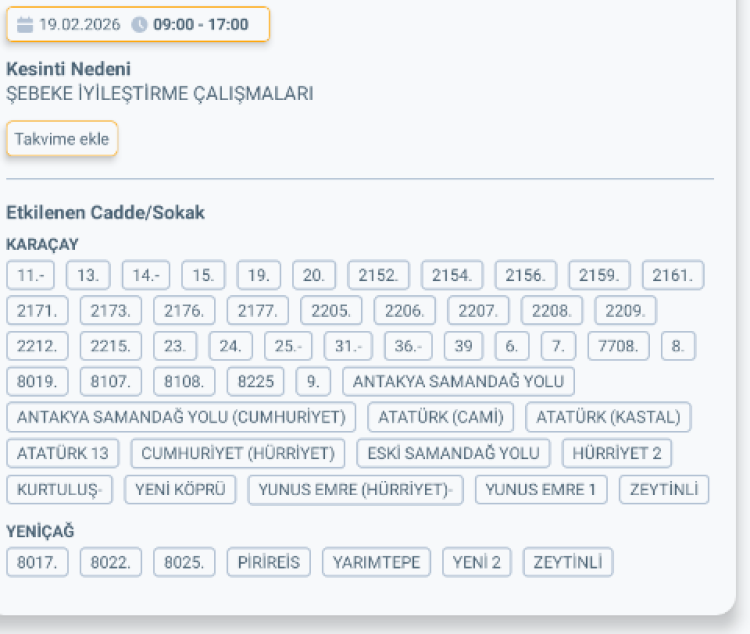
Task: Select the ANTAKYA SAMANDAĞ YOLU (CUMHURİYET) tag
Action: pyautogui.click(x=181, y=417)
